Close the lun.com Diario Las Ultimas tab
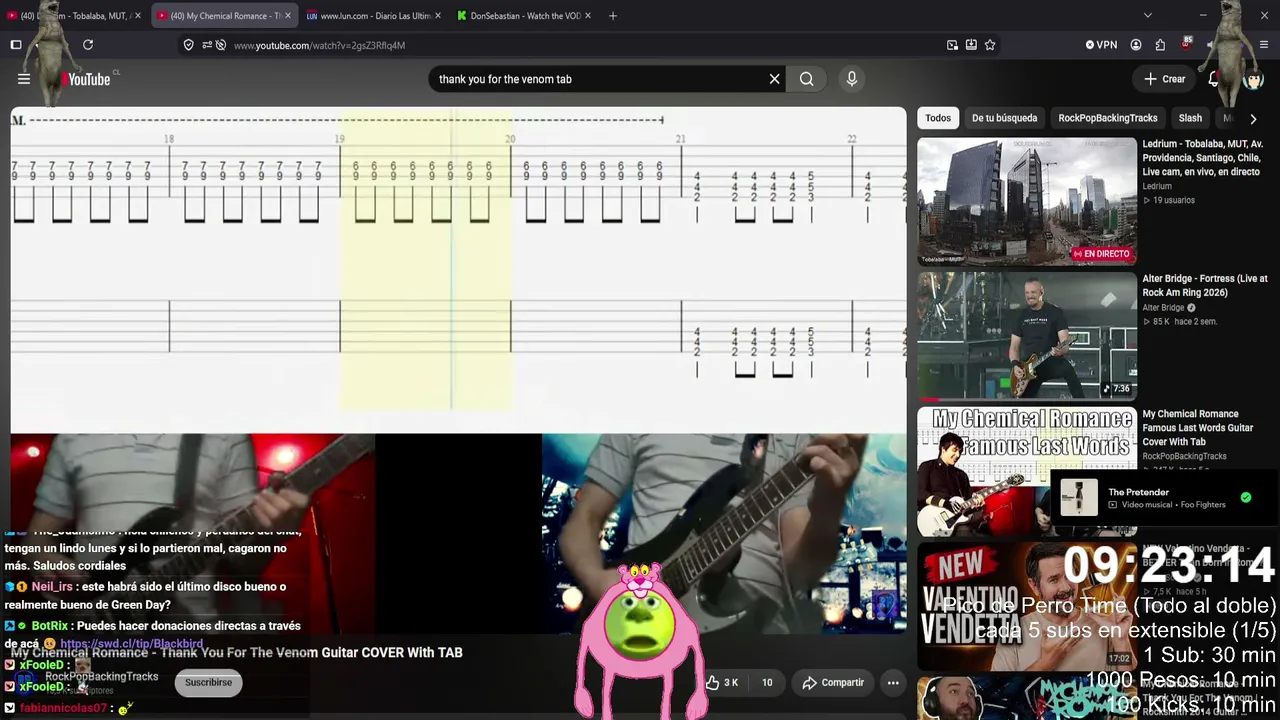 click(438, 16)
